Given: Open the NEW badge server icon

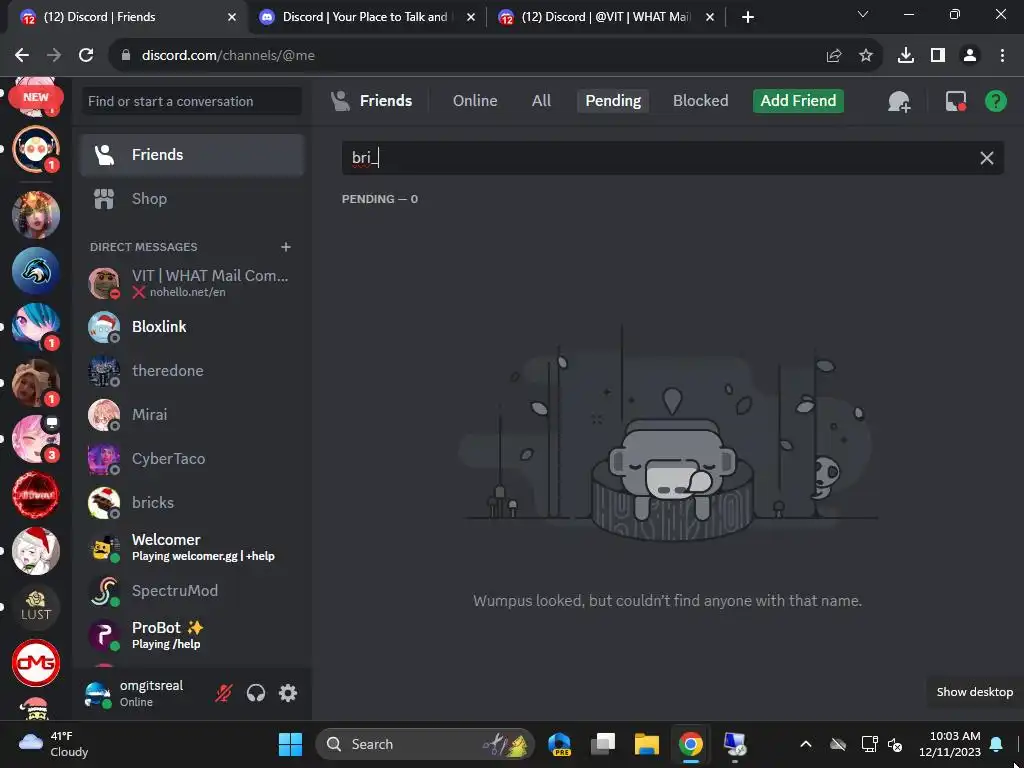Looking at the screenshot, I should click(36, 98).
